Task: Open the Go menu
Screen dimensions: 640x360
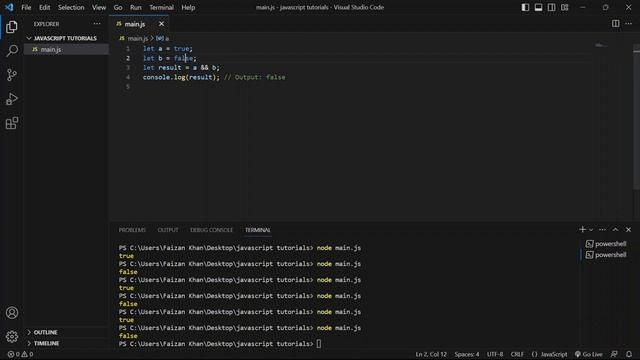Action: [118, 7]
